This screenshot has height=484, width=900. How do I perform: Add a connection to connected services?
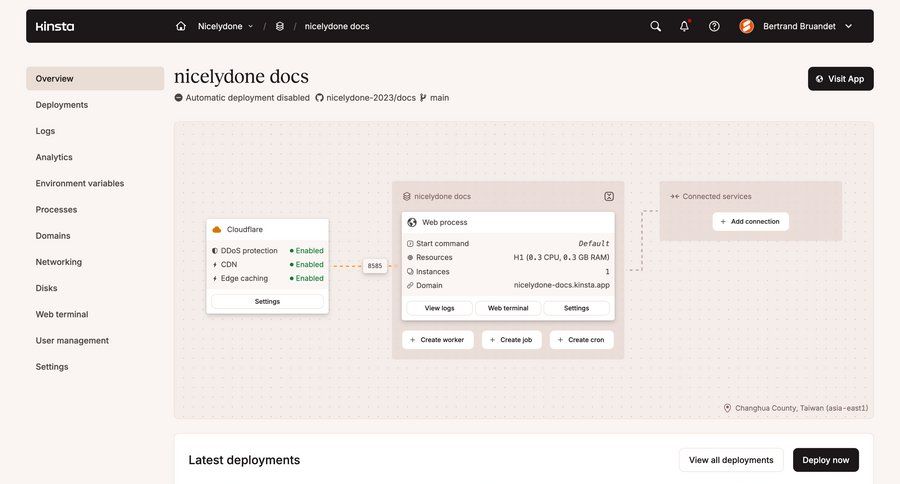[x=750, y=221]
